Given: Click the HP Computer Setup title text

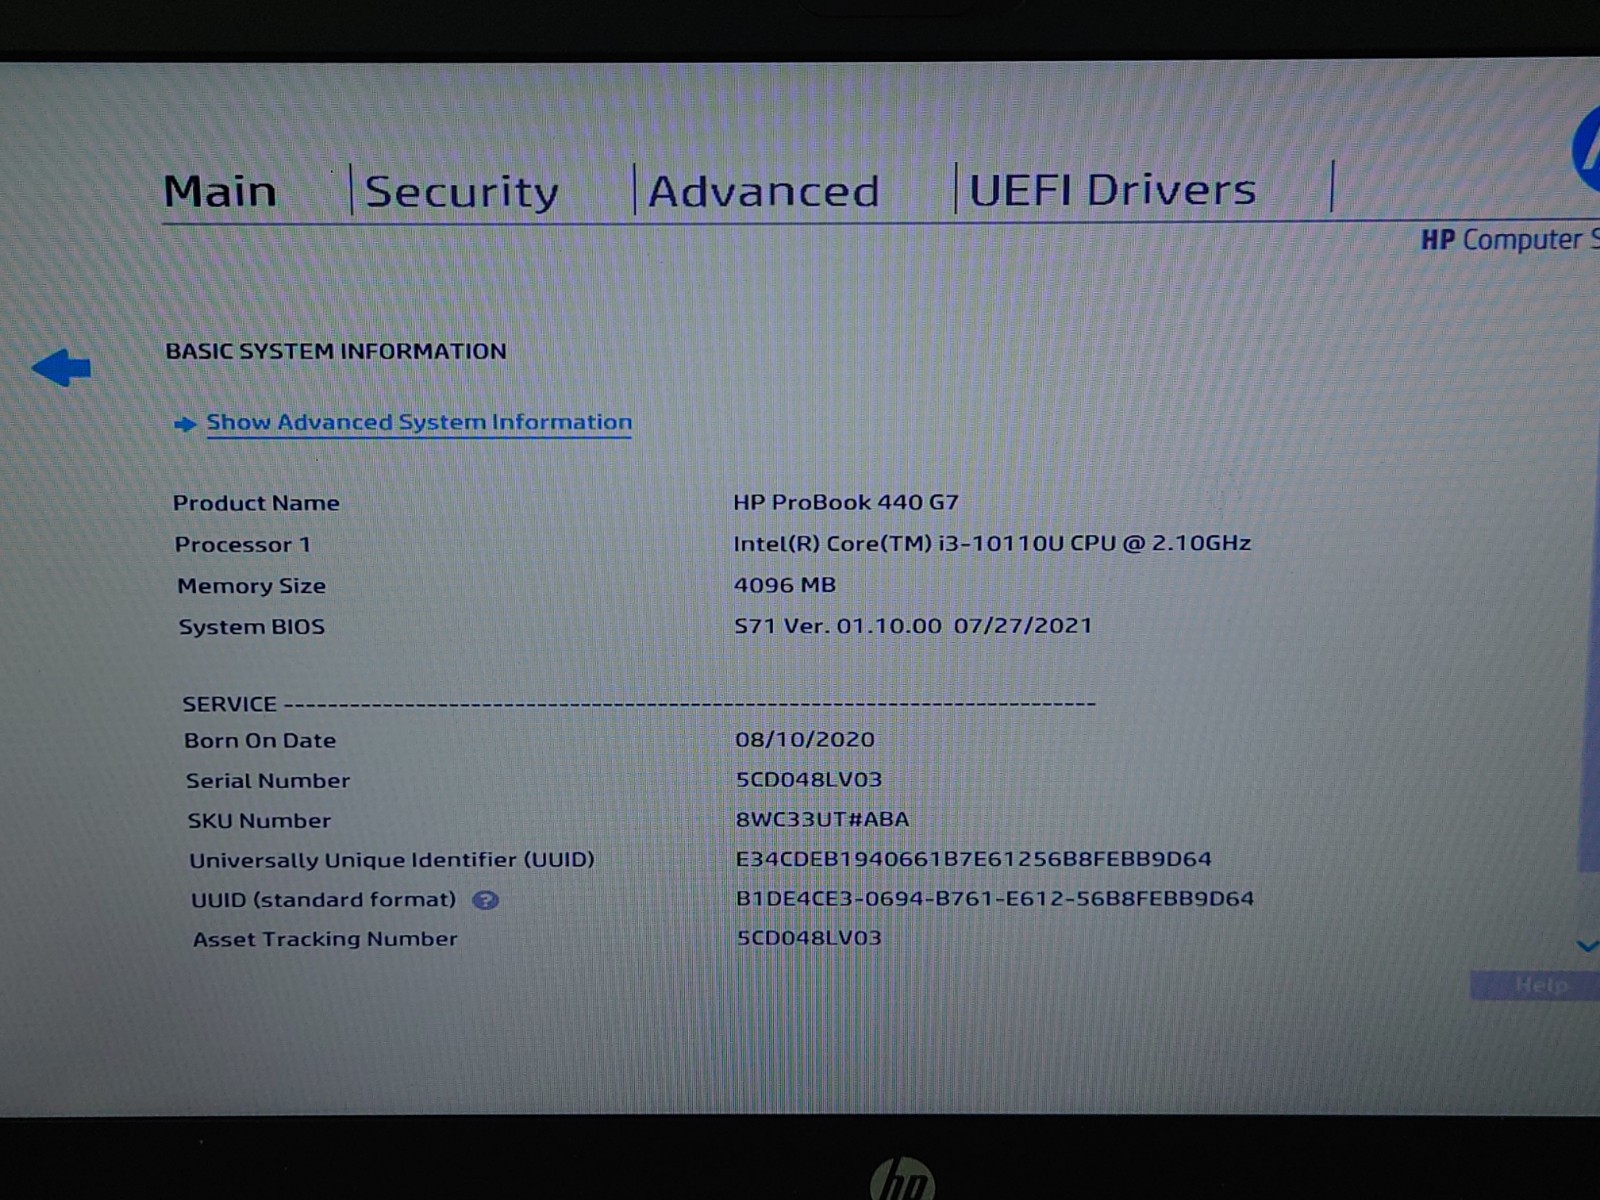Looking at the screenshot, I should click(1510, 240).
